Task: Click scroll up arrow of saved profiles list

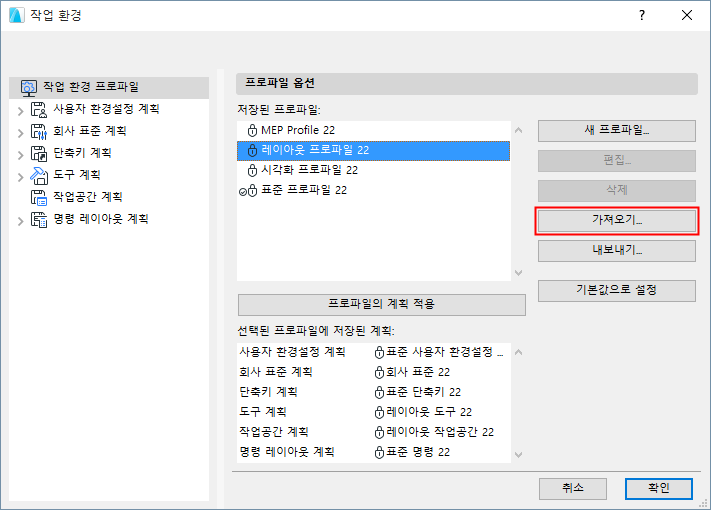Action: pyautogui.click(x=519, y=131)
